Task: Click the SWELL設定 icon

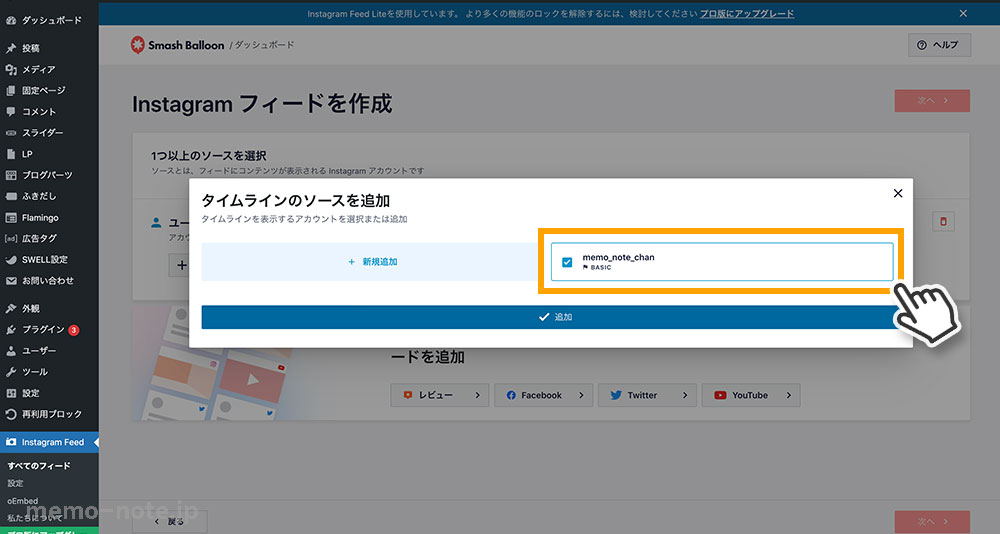Action: (11, 260)
